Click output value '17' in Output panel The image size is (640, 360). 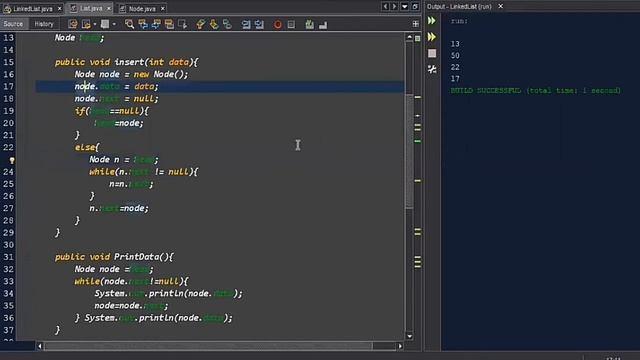pos(455,79)
